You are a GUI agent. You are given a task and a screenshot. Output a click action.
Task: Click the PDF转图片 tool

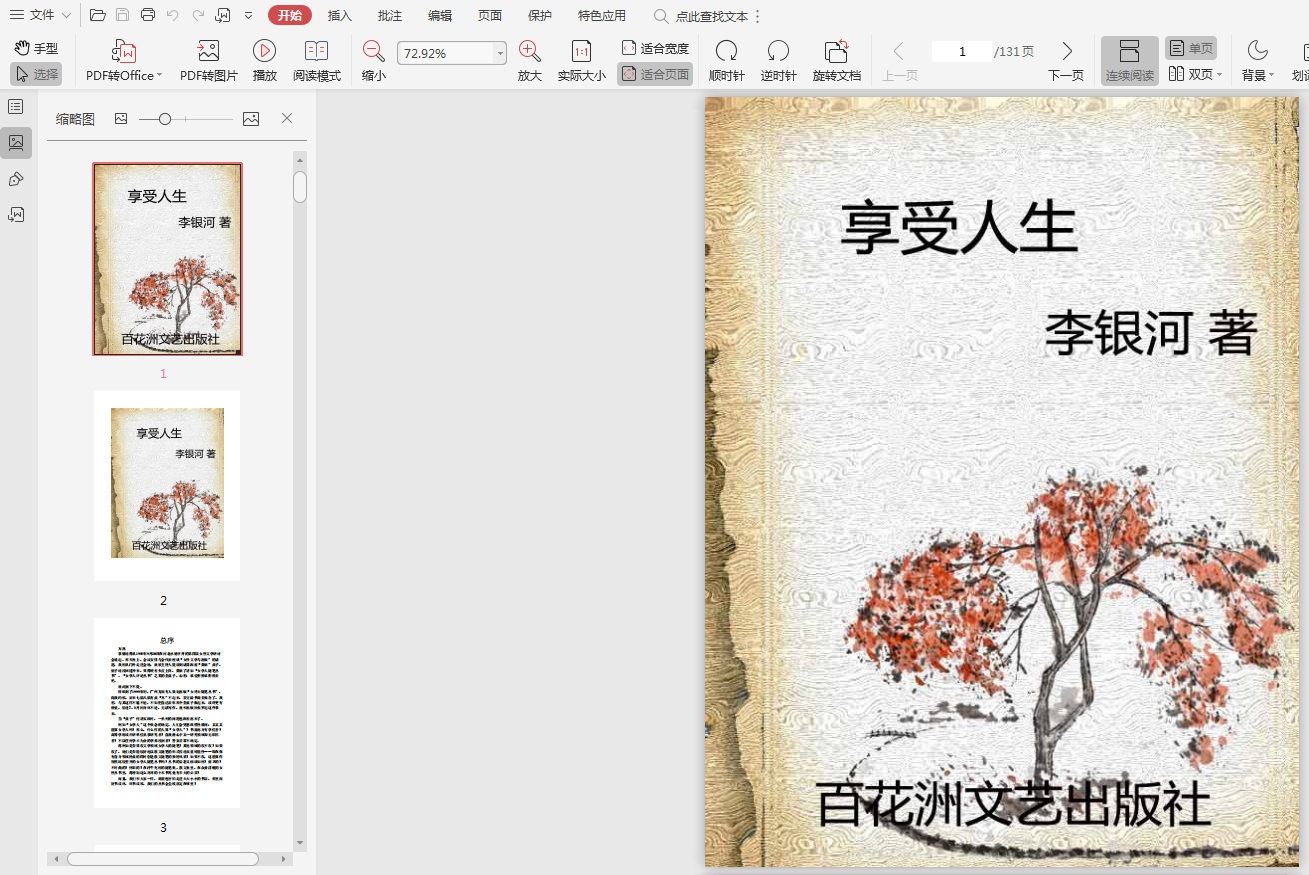(x=209, y=61)
